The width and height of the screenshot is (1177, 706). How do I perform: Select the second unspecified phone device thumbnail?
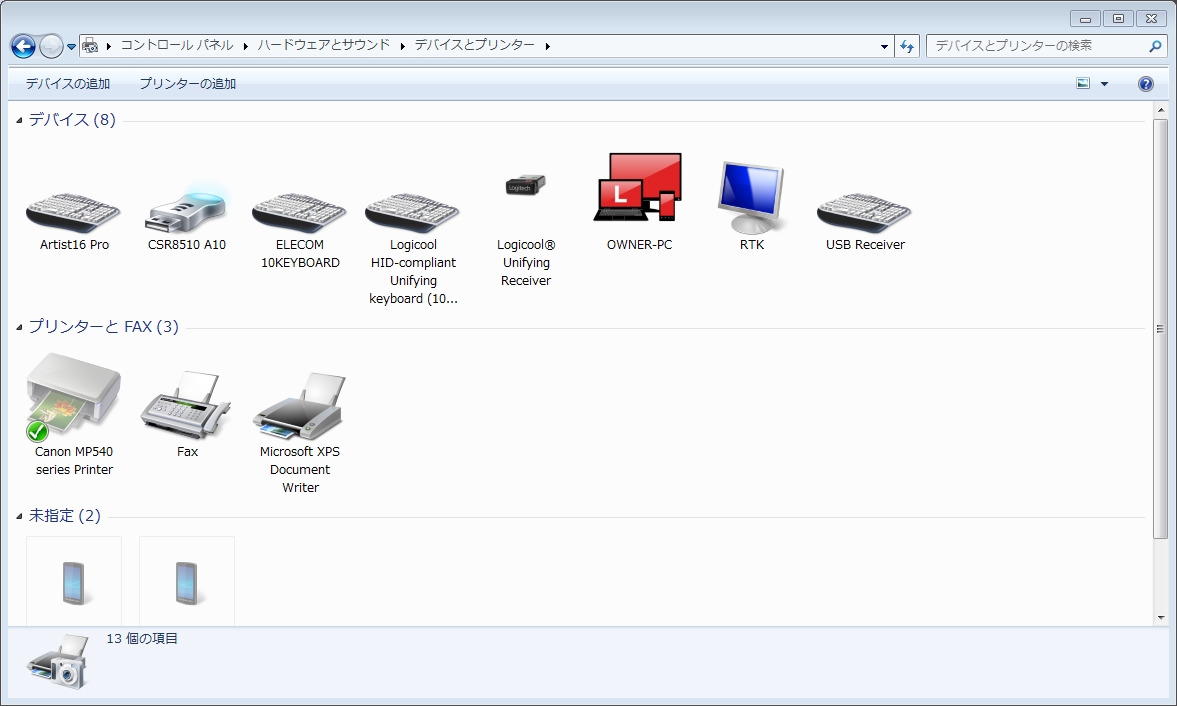tap(186, 582)
